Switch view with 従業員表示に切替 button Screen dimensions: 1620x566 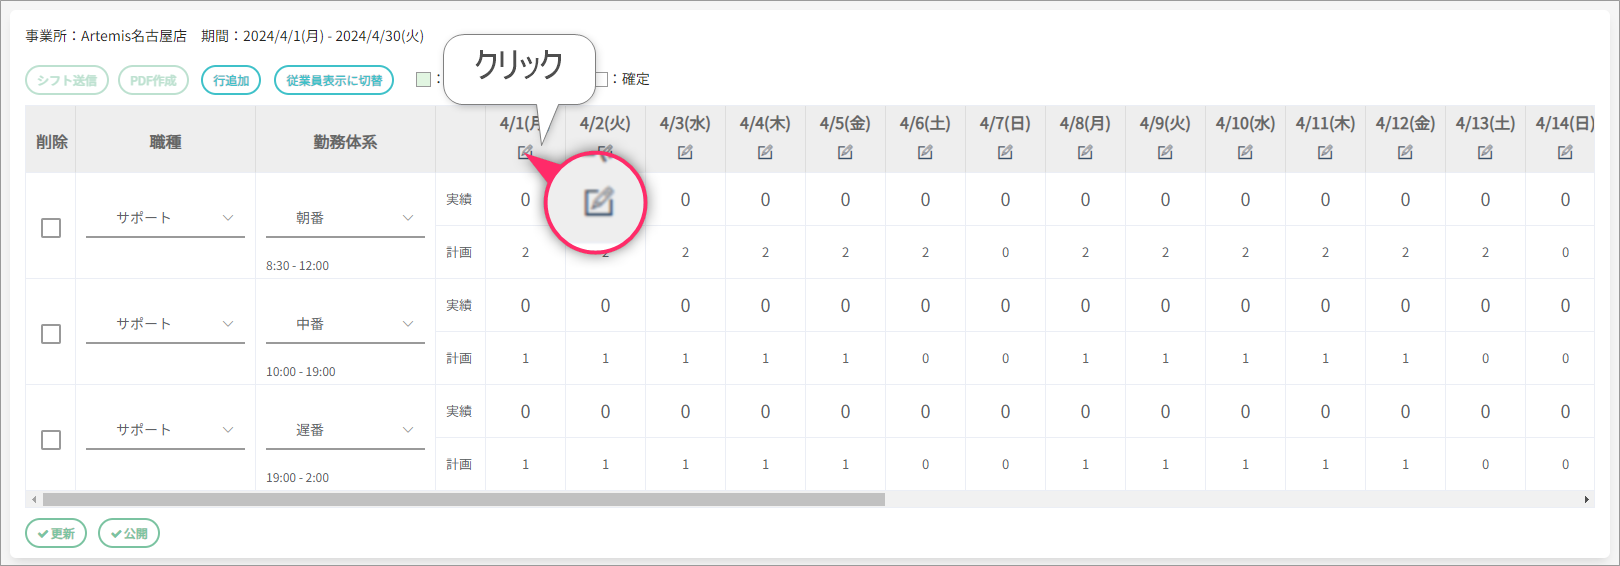pos(334,80)
